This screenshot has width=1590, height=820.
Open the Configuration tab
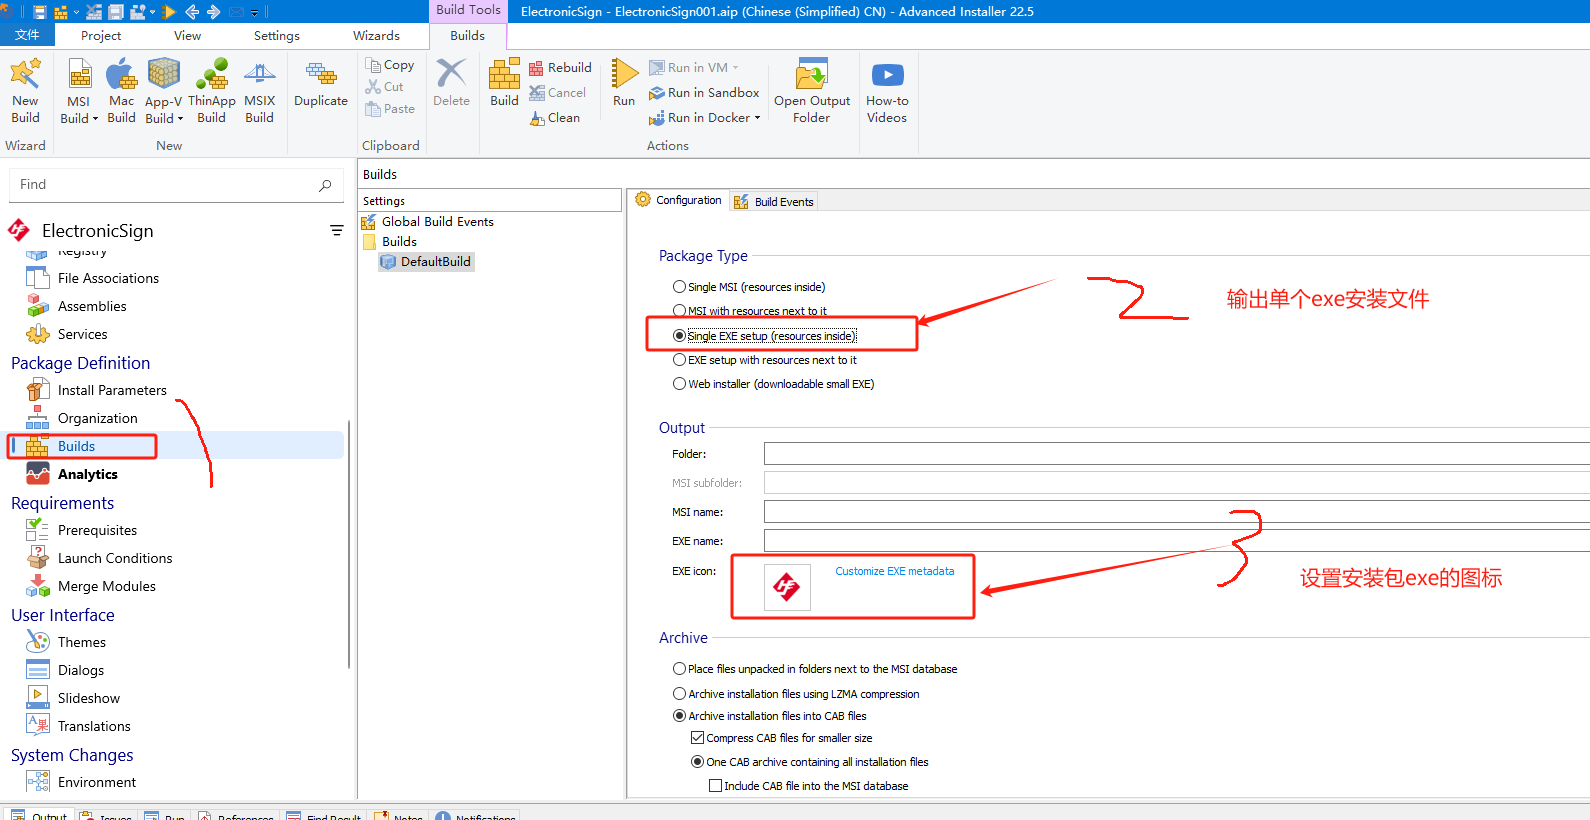coord(678,200)
